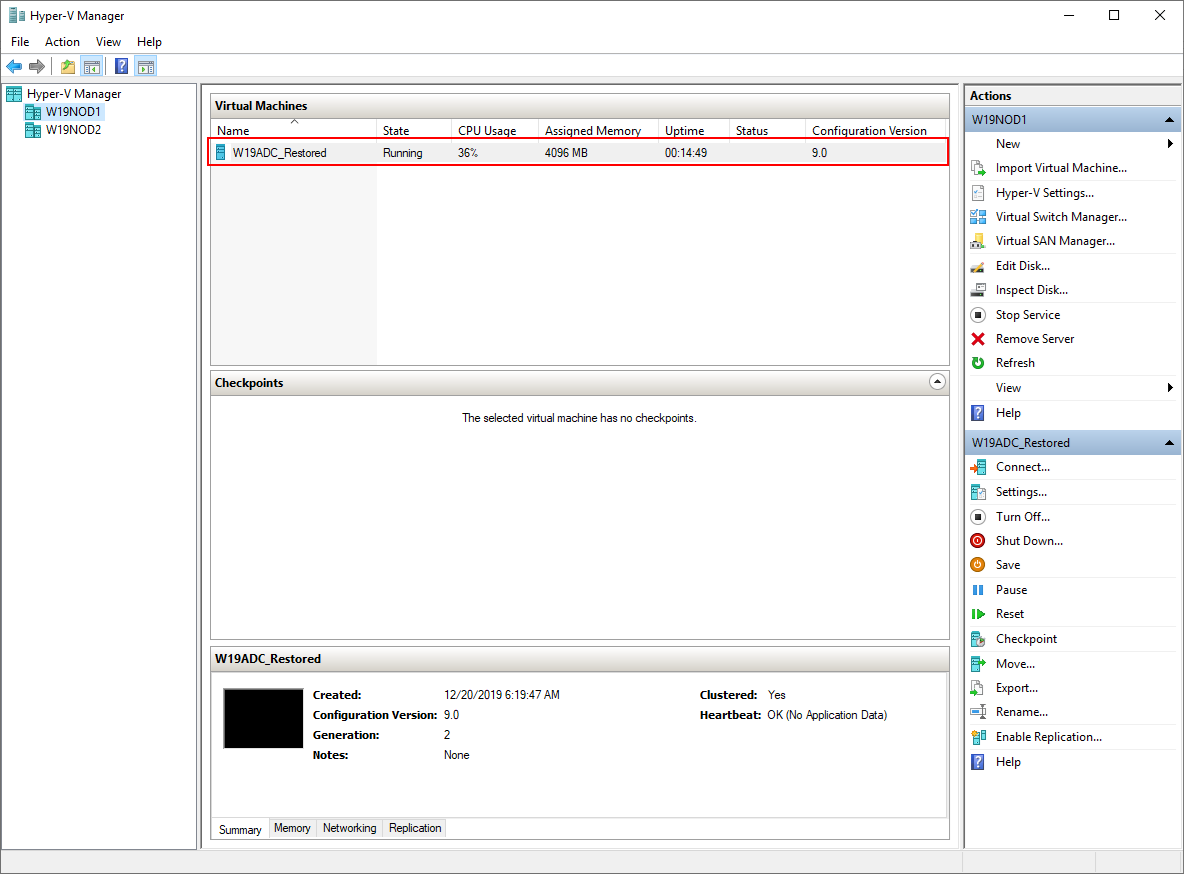Image resolution: width=1184 pixels, height=874 pixels.
Task: Sort virtual machines by Name column
Action: pos(294,130)
